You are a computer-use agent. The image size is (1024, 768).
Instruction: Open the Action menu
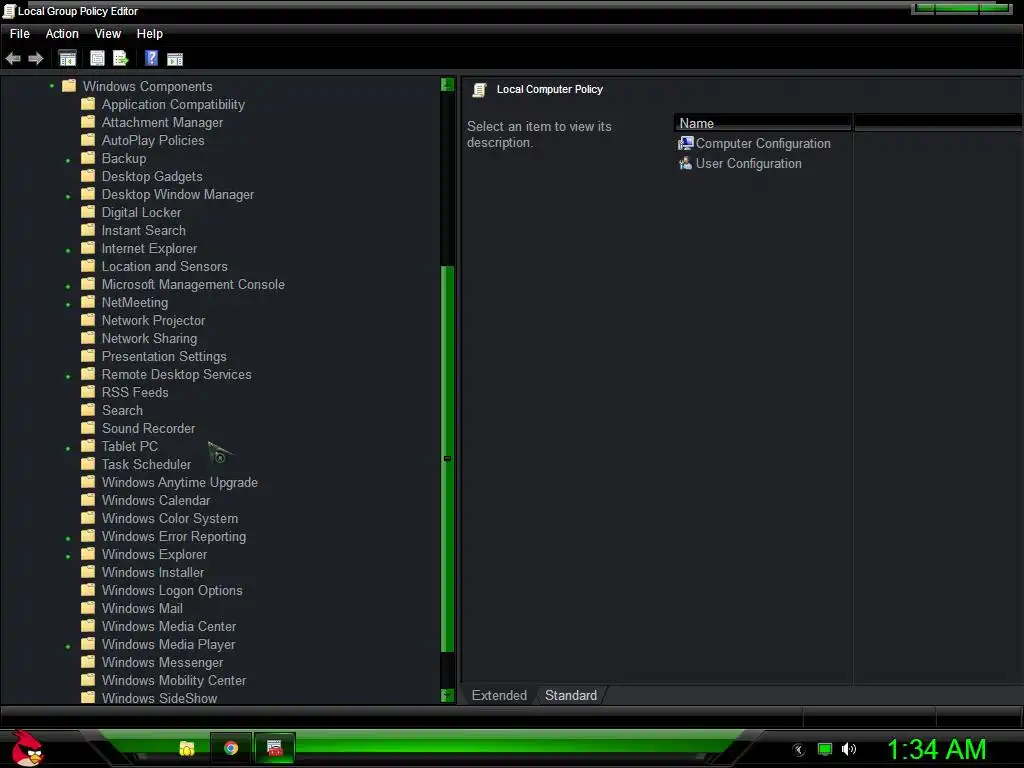tap(62, 33)
